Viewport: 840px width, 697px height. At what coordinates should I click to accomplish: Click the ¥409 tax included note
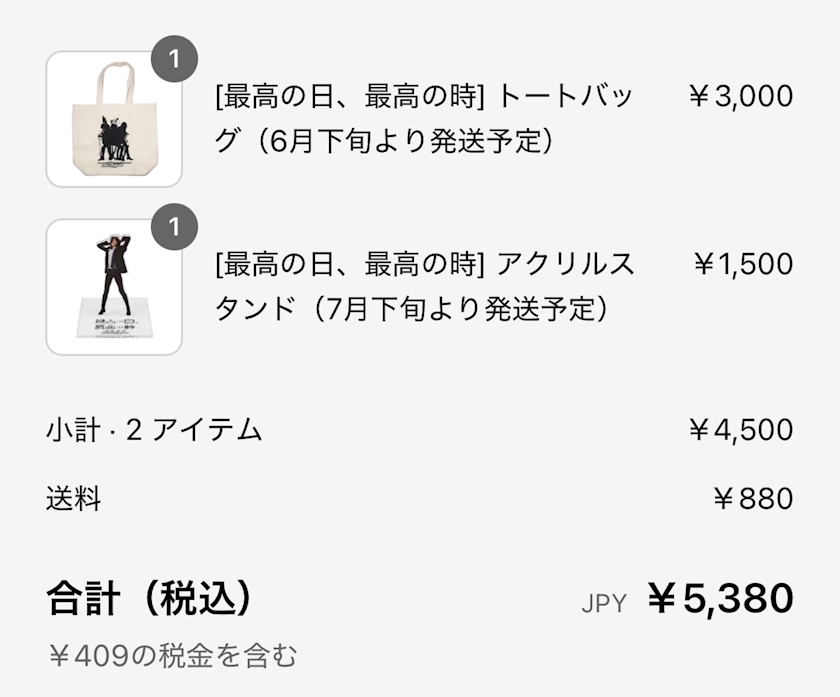click(x=172, y=656)
